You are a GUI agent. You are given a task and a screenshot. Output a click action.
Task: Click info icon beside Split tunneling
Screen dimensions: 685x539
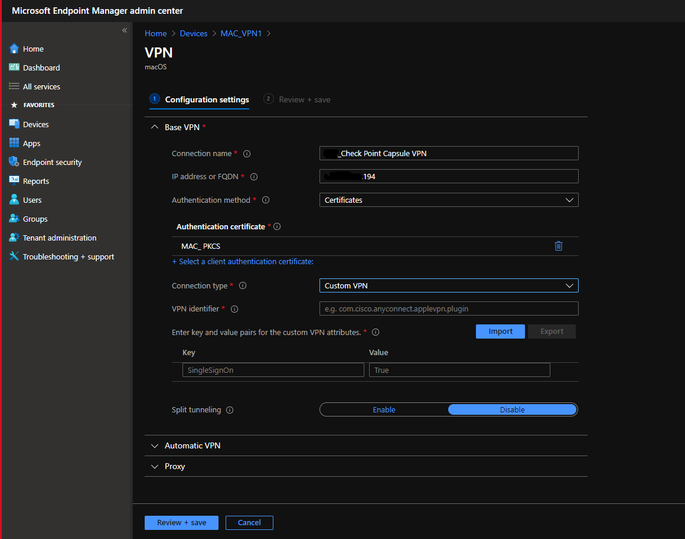click(x=230, y=410)
